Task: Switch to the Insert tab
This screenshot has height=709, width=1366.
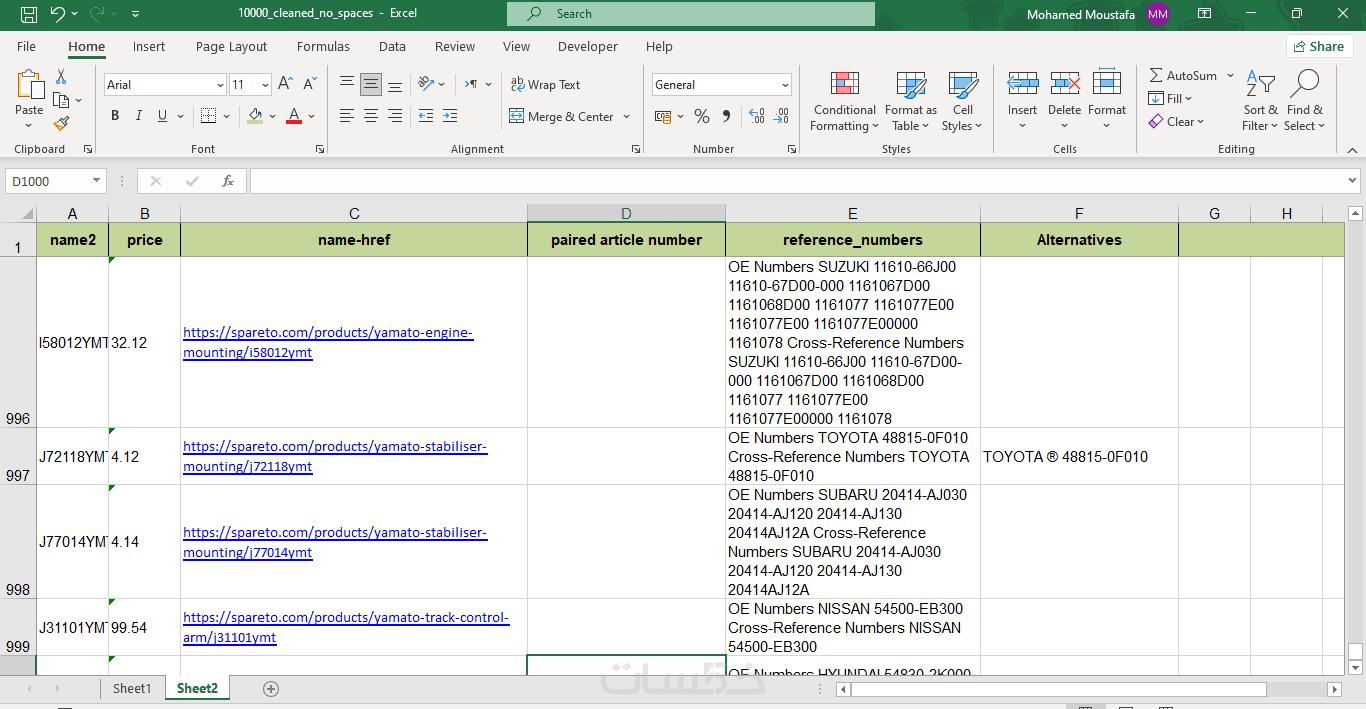Action: tap(149, 46)
